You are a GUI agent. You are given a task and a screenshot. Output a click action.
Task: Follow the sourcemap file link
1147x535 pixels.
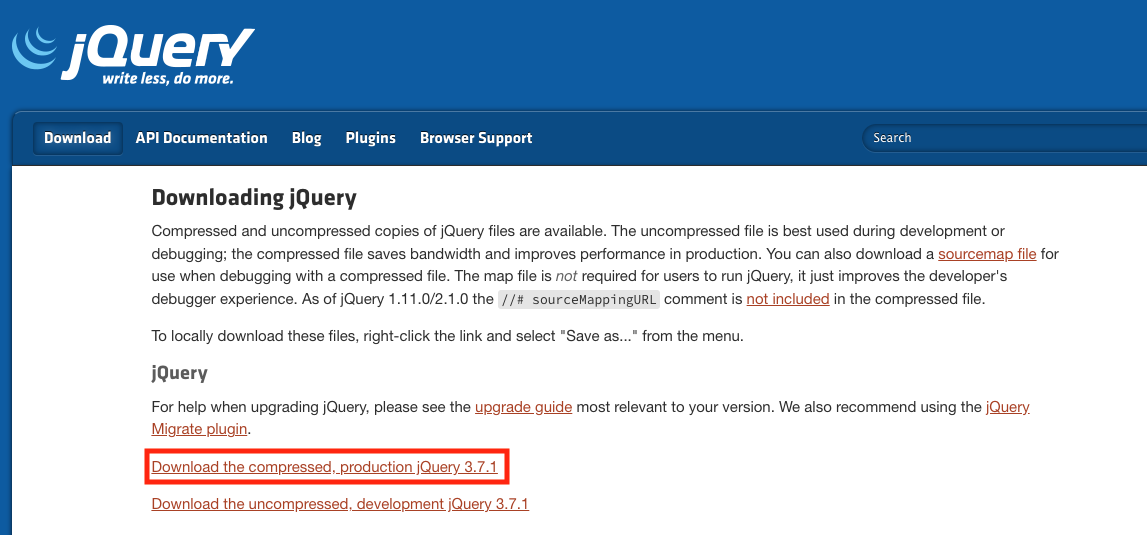tap(987, 254)
